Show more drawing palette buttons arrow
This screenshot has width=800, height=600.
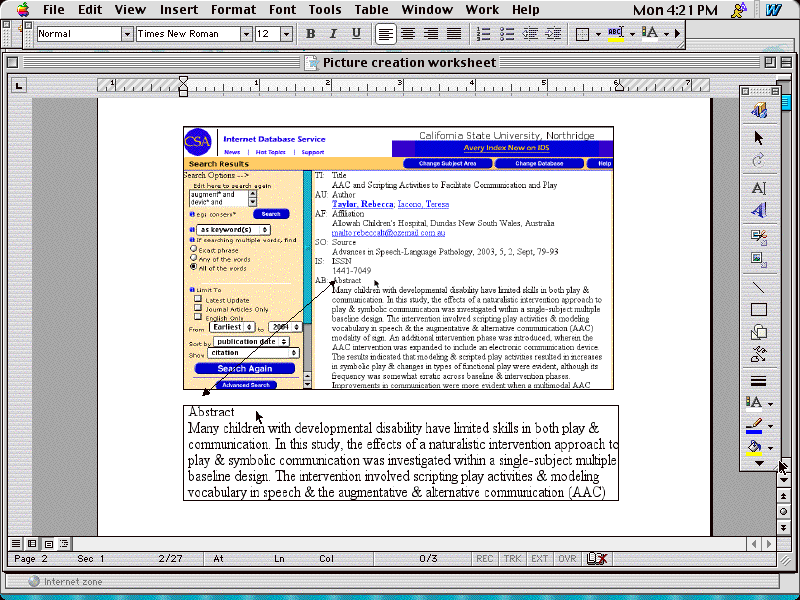point(759,463)
